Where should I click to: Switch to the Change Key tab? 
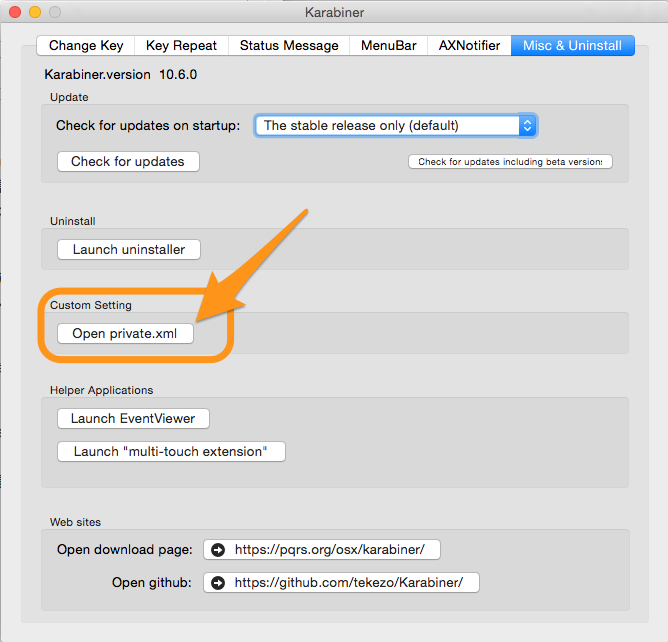(86, 46)
